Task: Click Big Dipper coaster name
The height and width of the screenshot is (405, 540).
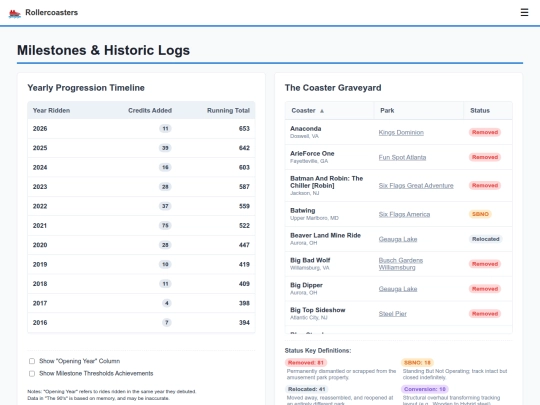Action: pos(306,285)
